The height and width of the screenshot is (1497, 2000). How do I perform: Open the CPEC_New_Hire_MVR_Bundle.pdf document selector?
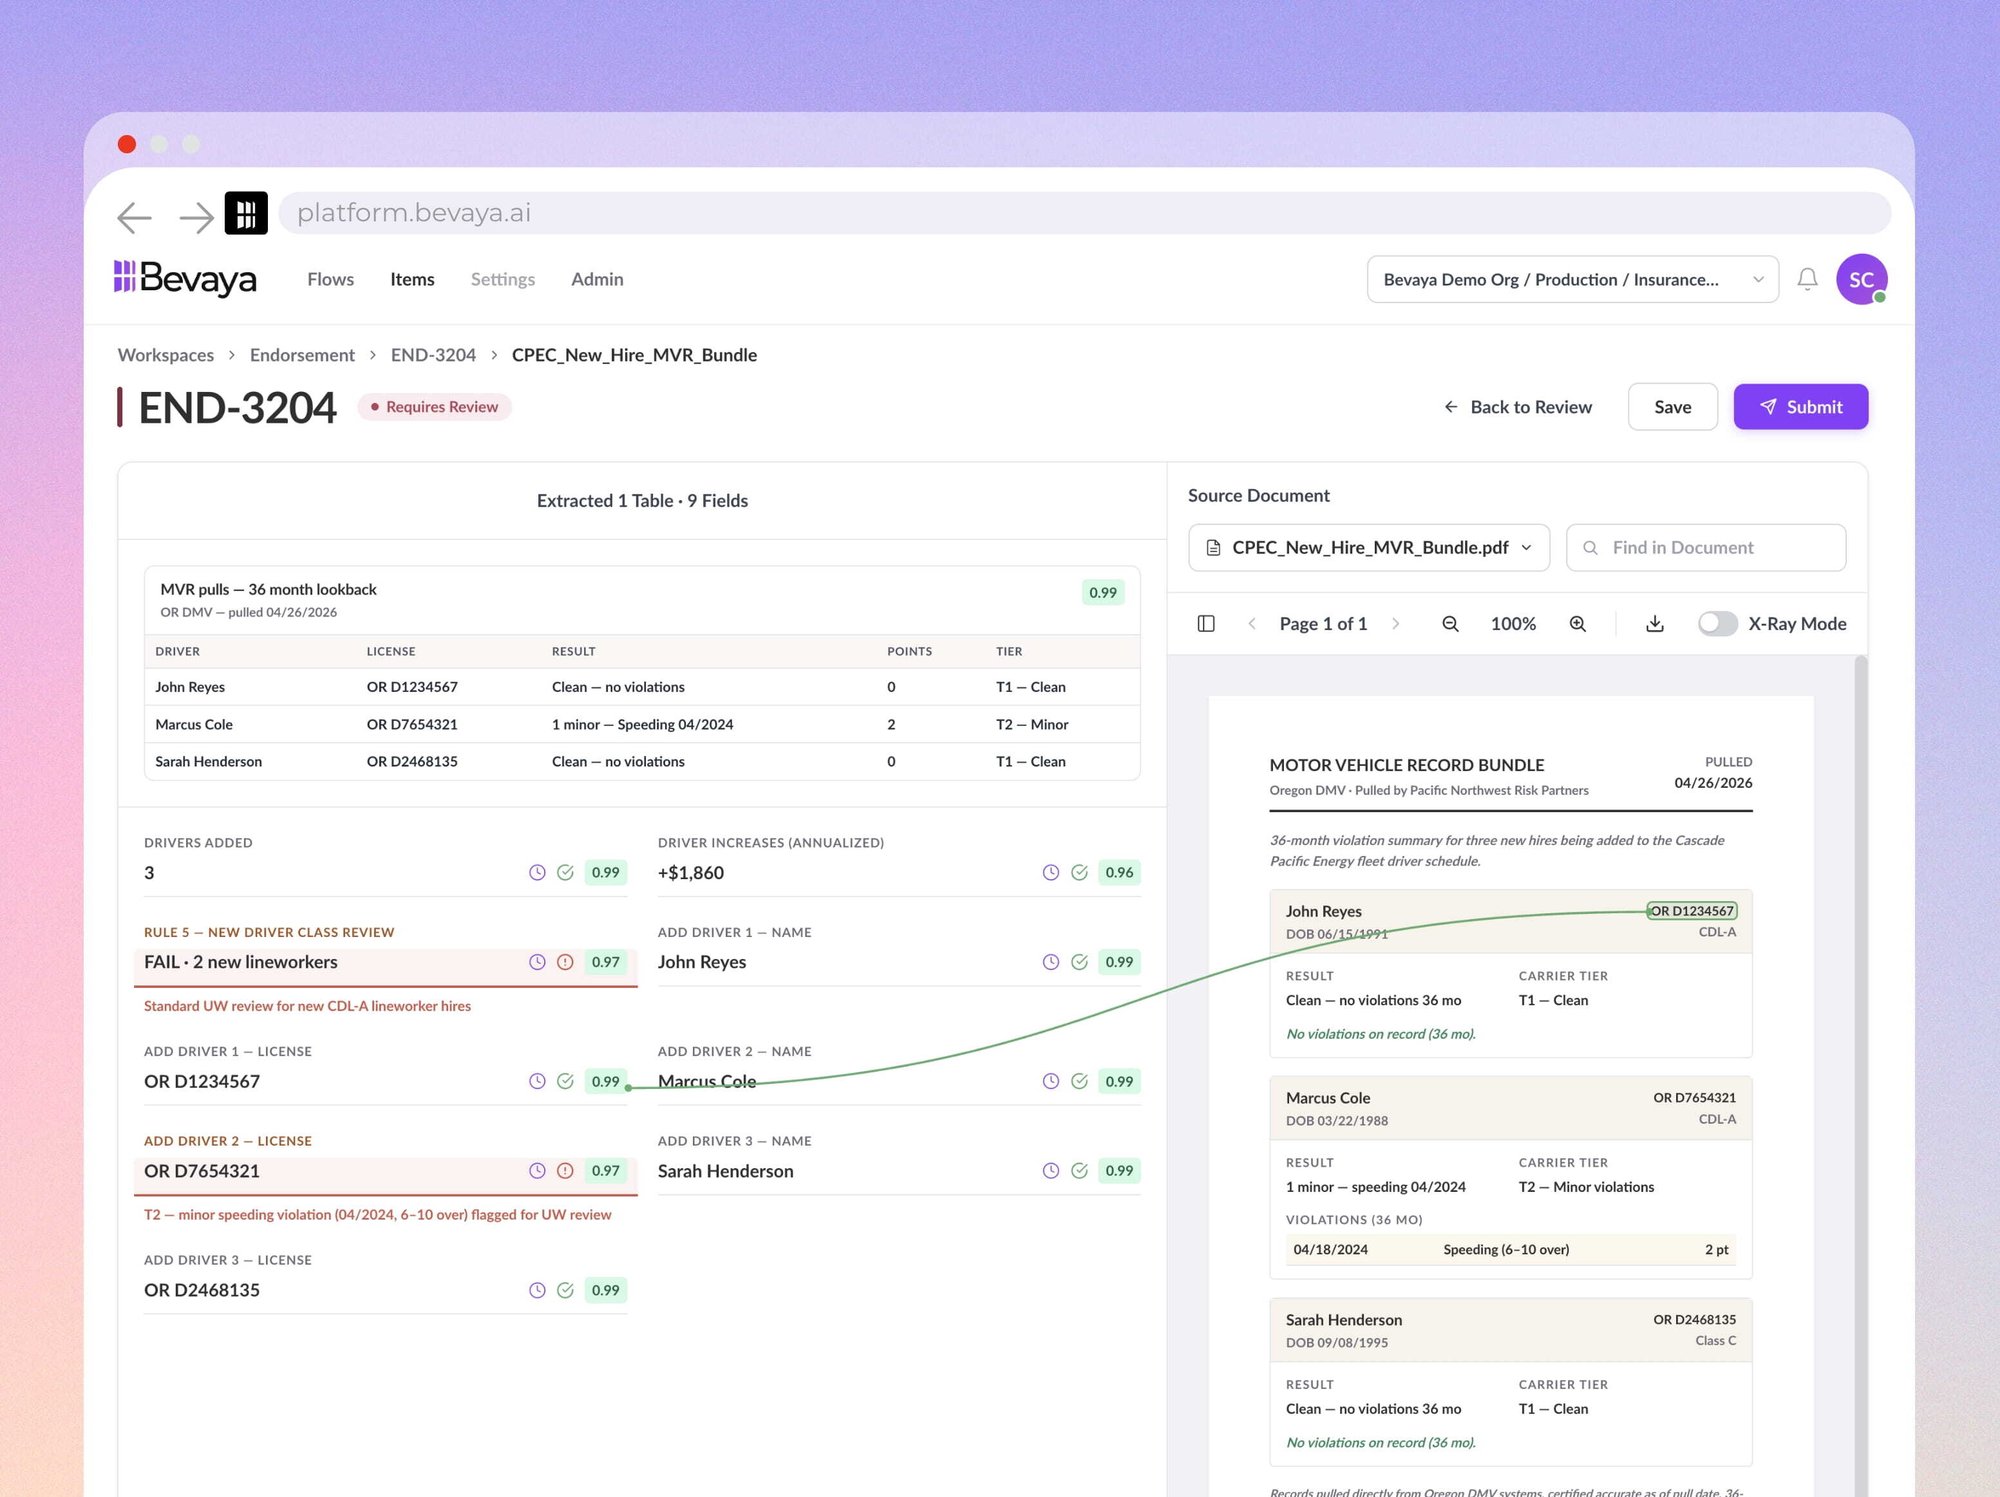[1369, 548]
